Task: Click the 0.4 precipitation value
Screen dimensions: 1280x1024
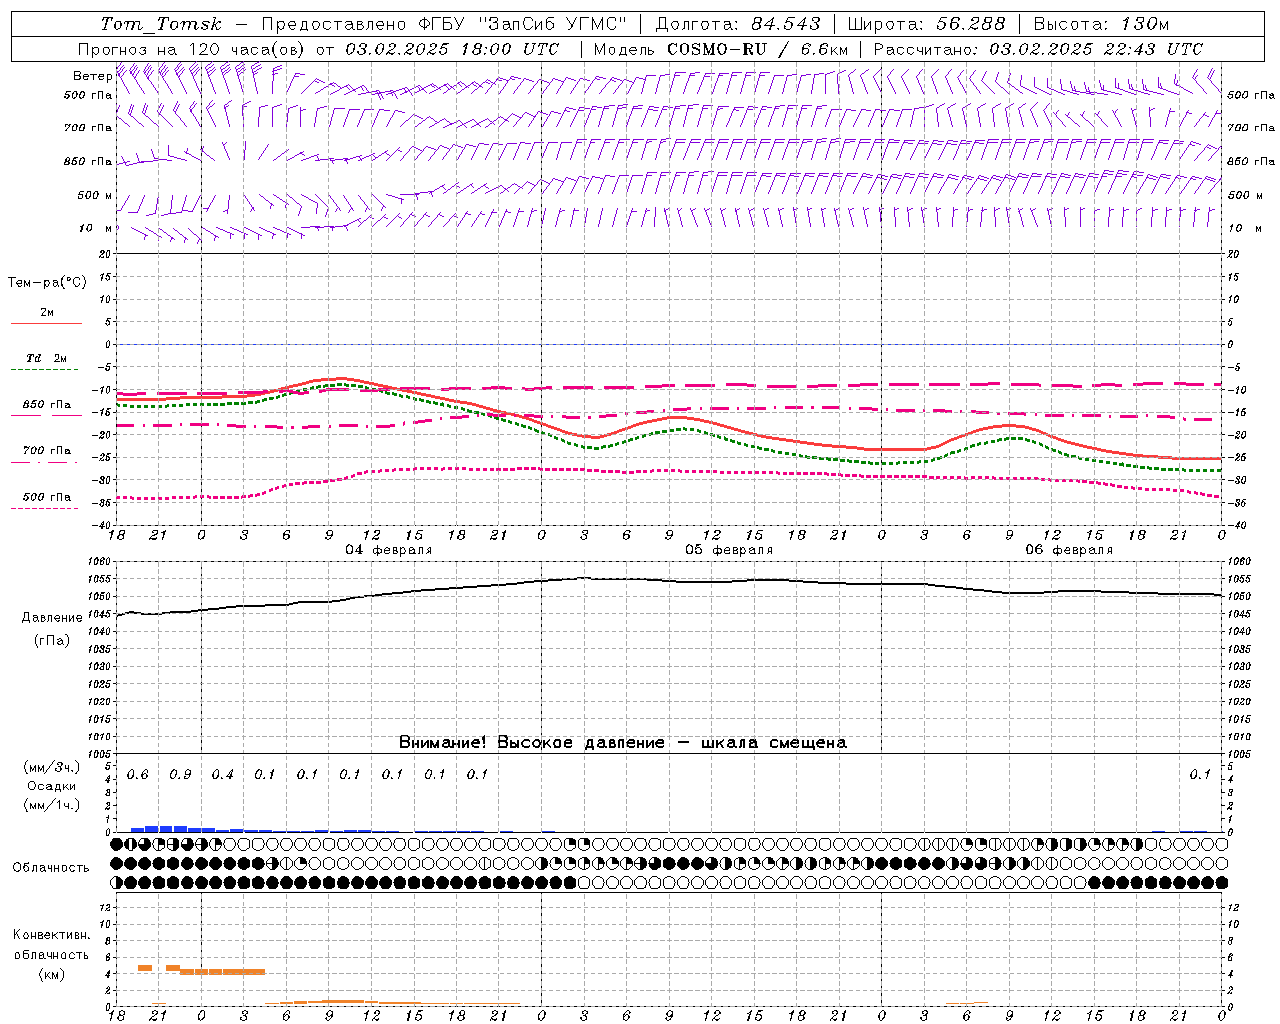Action: [222, 774]
